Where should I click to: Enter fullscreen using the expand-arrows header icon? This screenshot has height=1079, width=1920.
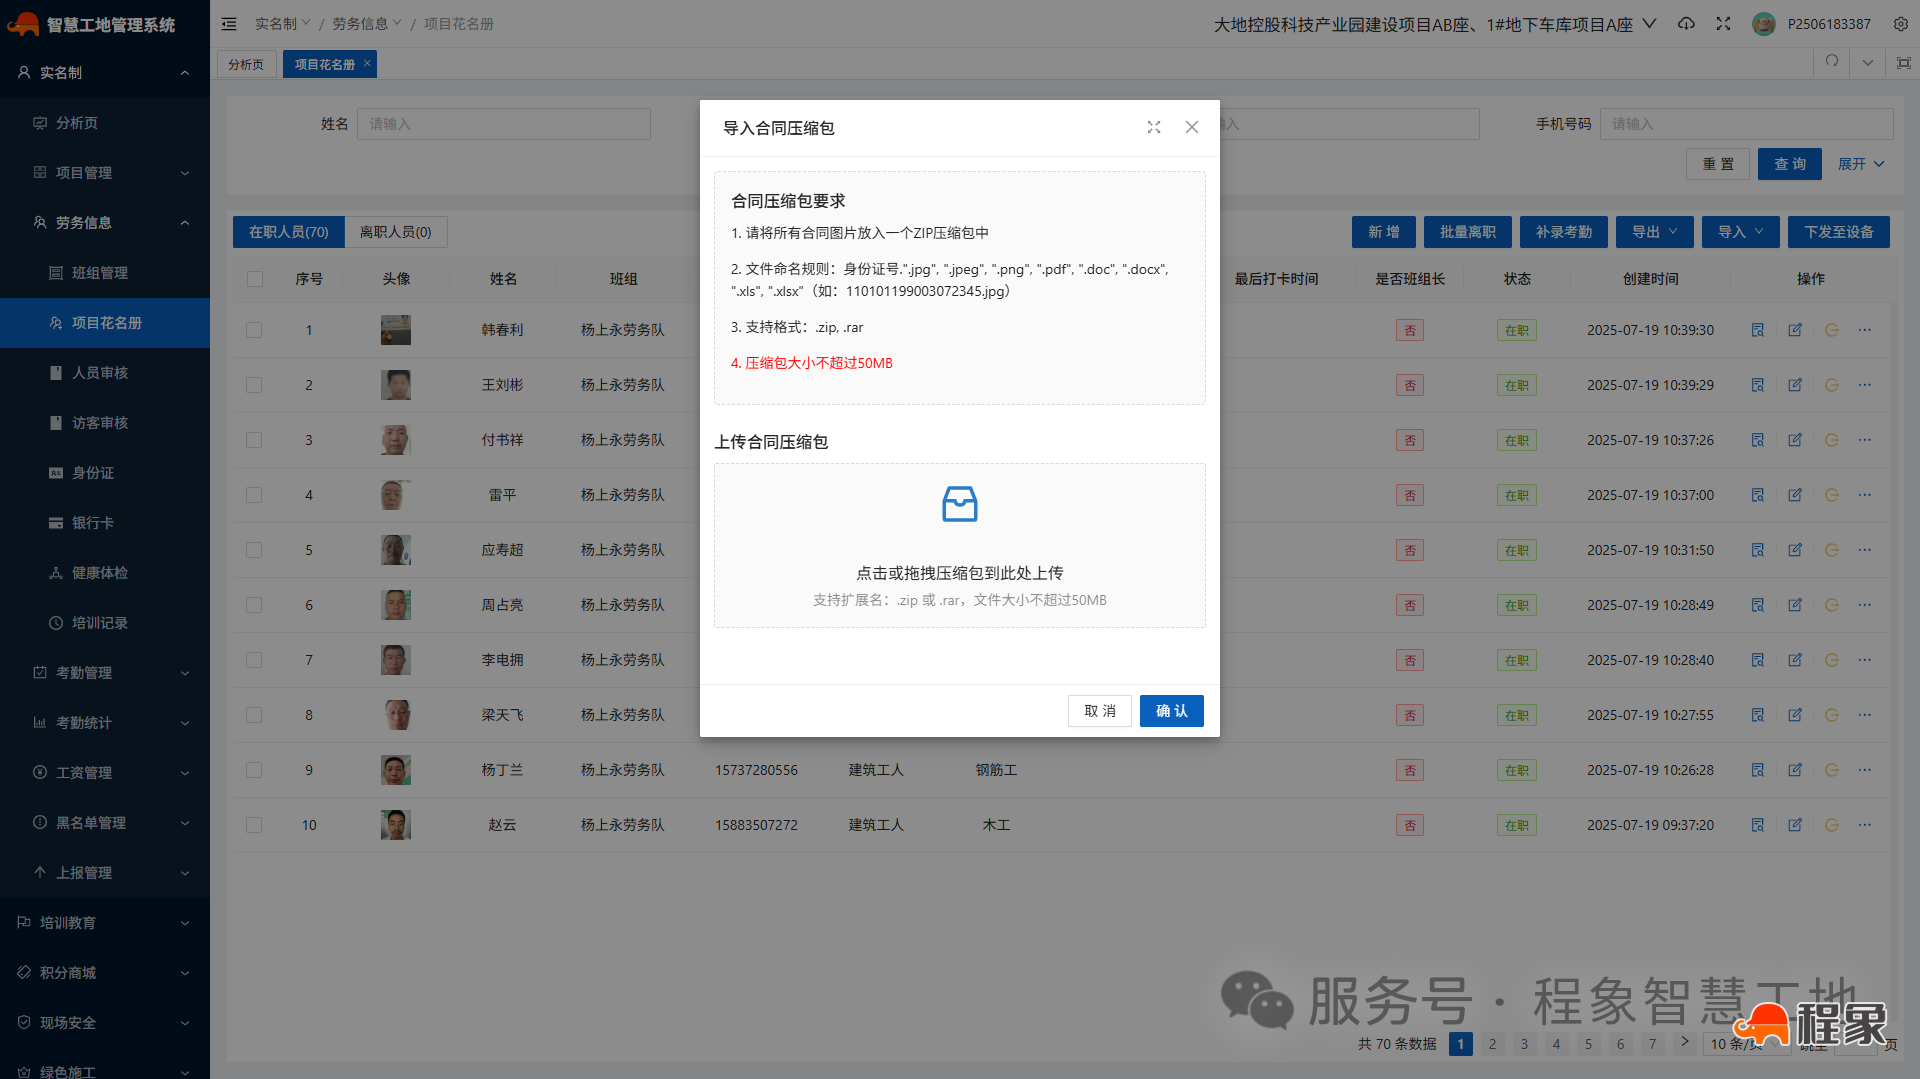point(1723,23)
